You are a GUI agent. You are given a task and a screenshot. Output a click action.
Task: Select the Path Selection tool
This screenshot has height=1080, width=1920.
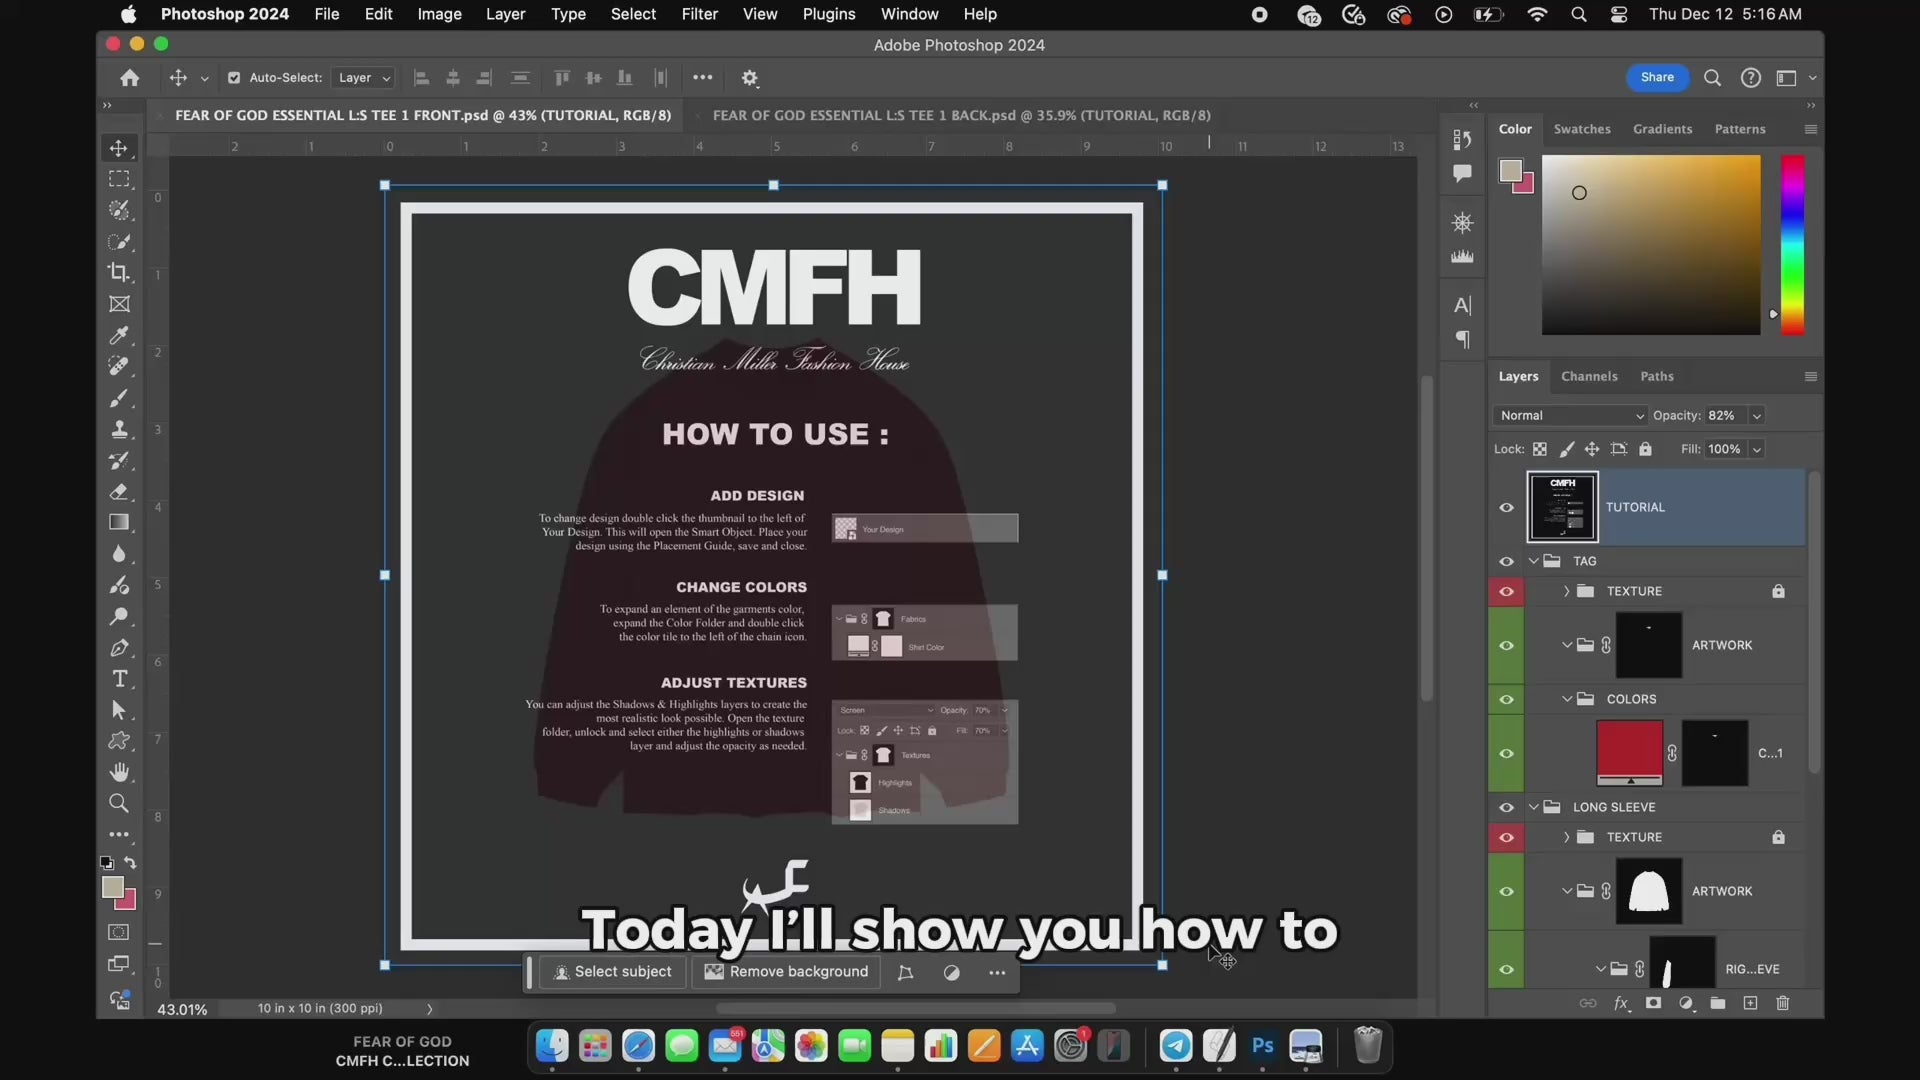click(x=119, y=710)
